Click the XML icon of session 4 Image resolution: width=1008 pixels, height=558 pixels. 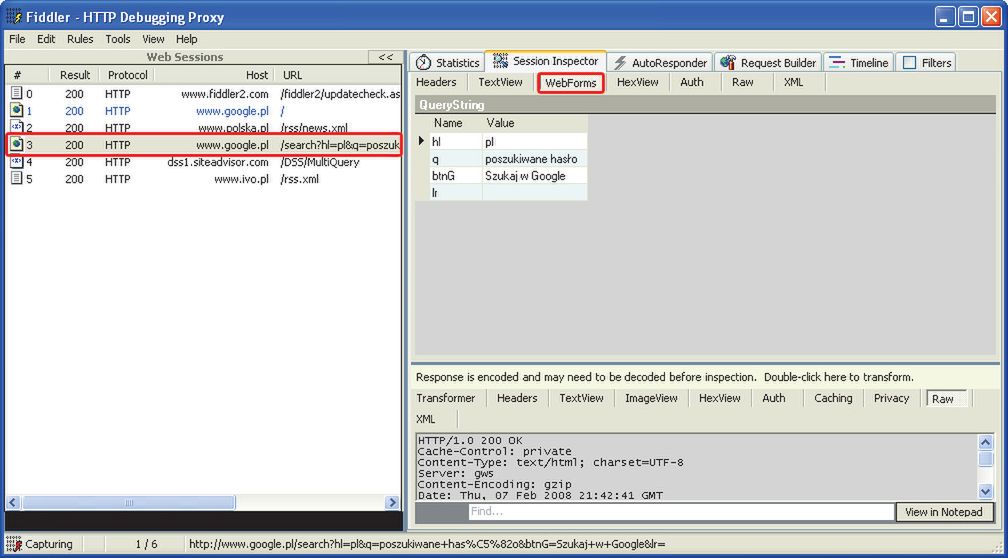pyautogui.click(x=17, y=161)
